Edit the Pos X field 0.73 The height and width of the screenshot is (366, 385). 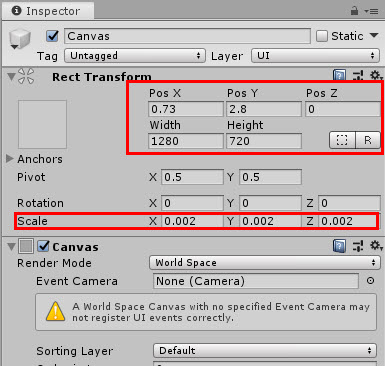(x=186, y=109)
